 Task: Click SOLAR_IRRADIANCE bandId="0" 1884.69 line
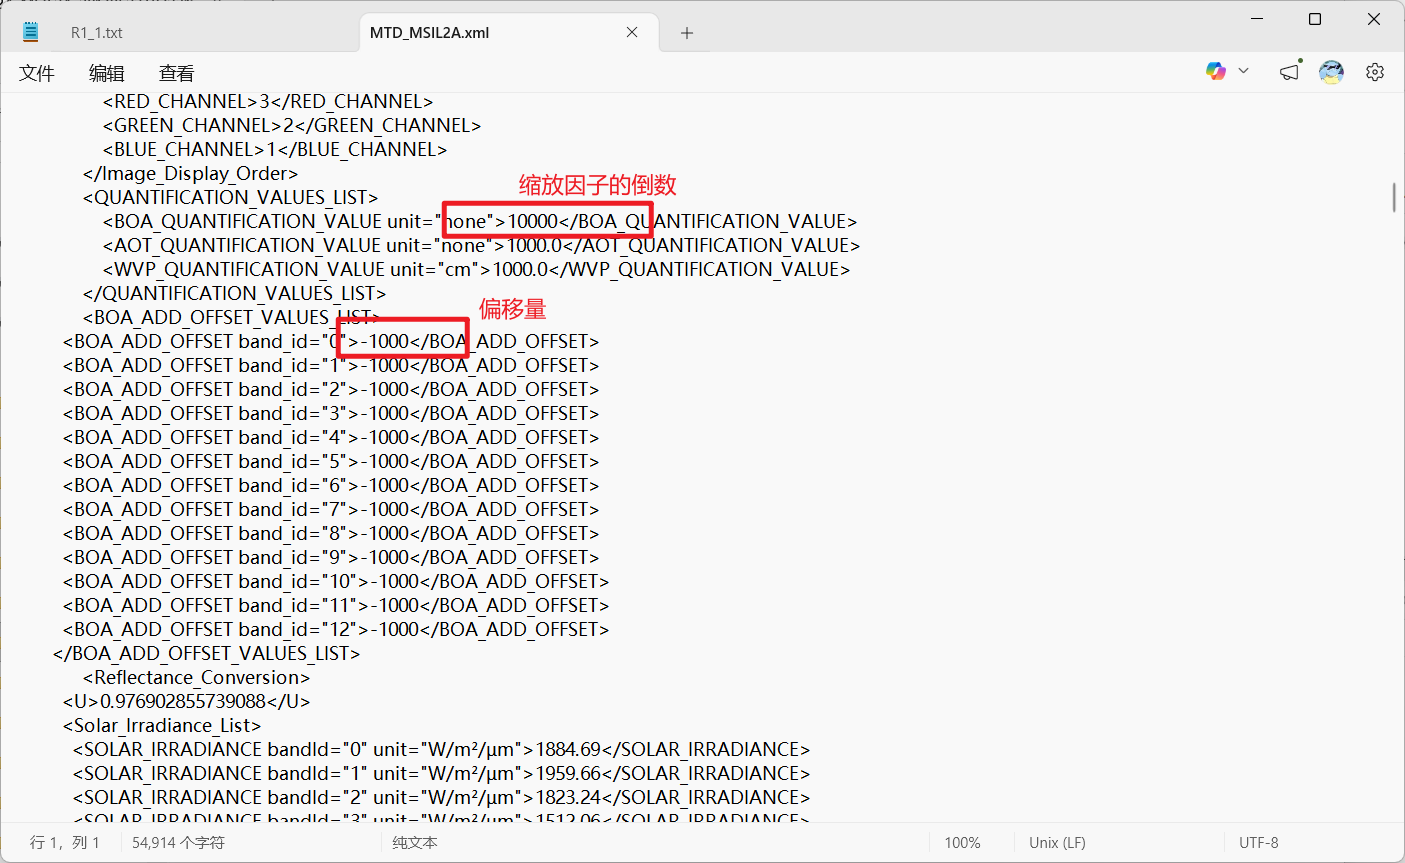coord(442,749)
